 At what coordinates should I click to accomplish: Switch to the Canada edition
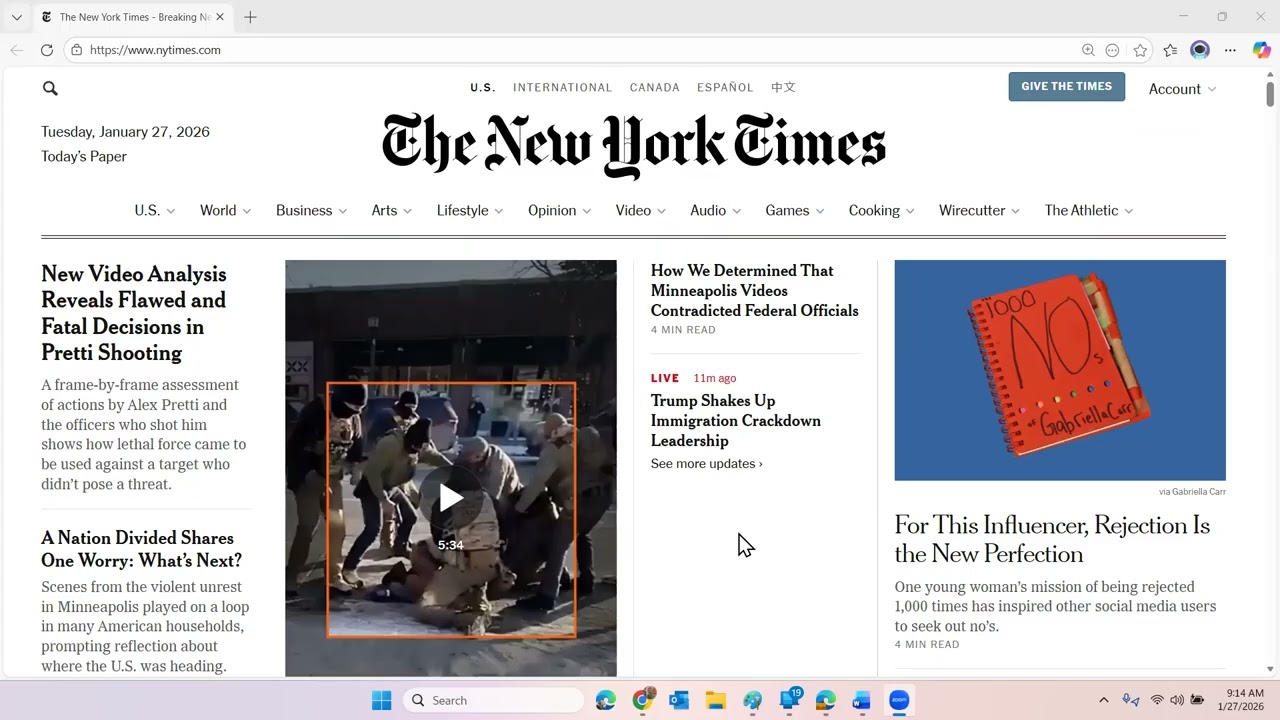655,88
